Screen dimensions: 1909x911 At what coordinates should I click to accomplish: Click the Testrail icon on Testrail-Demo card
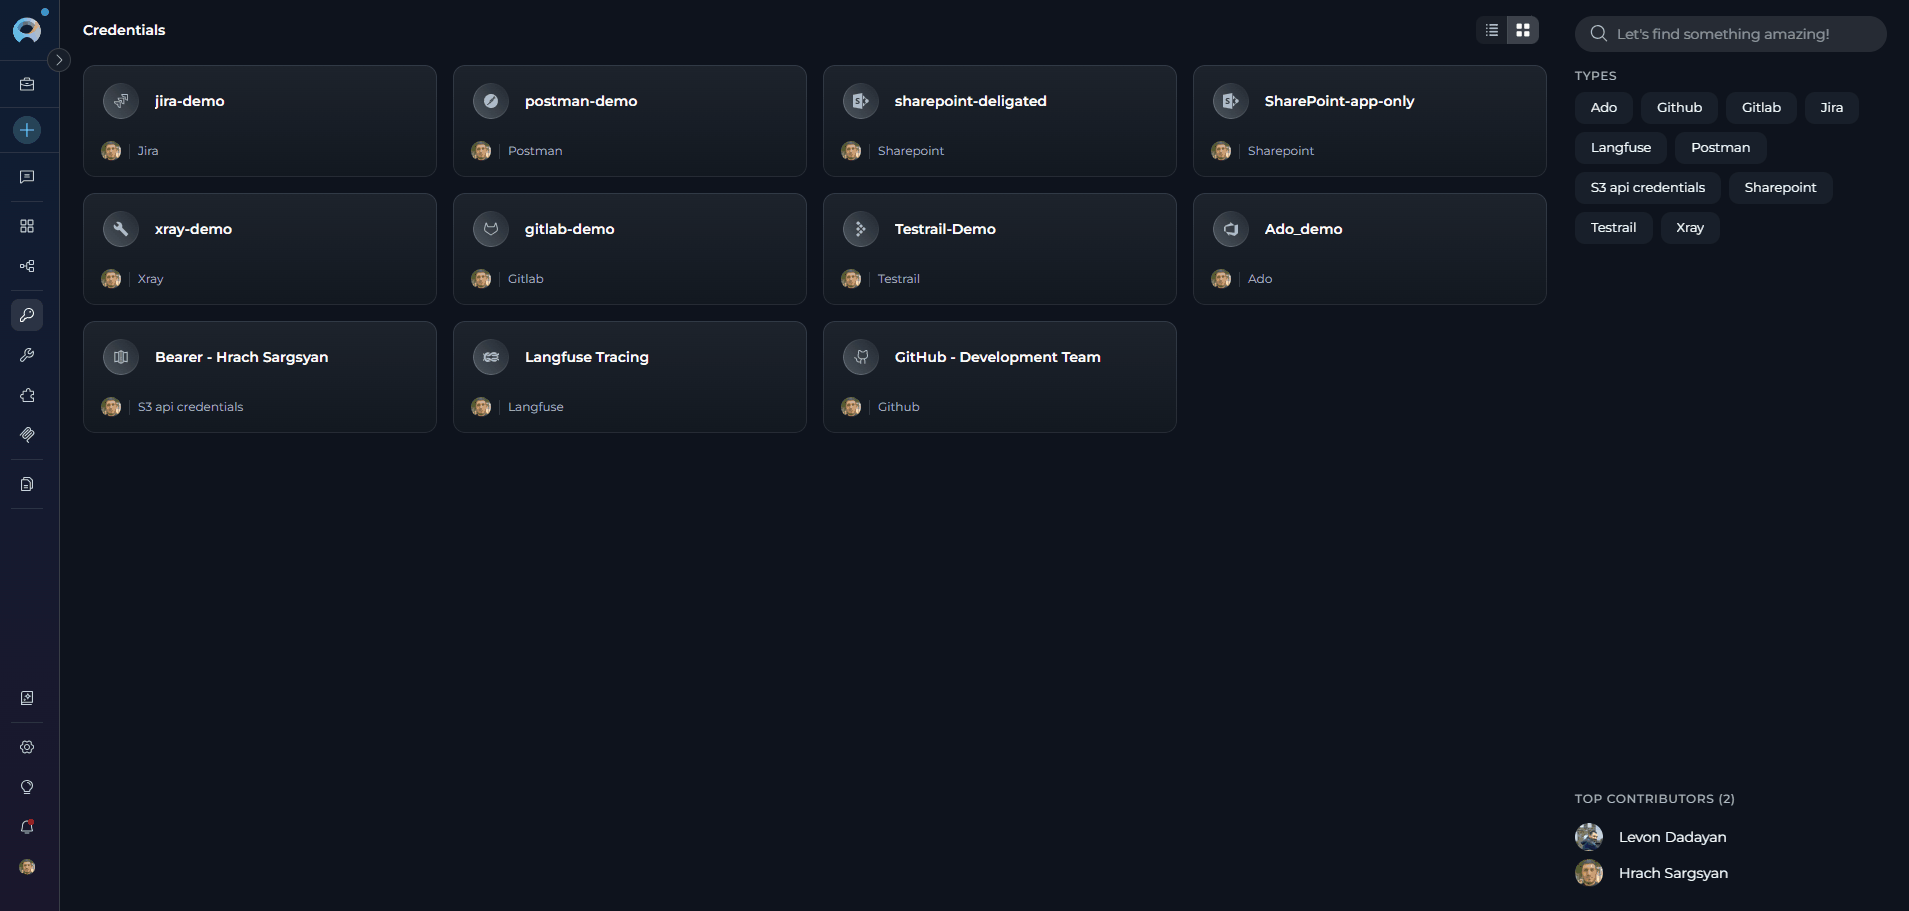[861, 229]
